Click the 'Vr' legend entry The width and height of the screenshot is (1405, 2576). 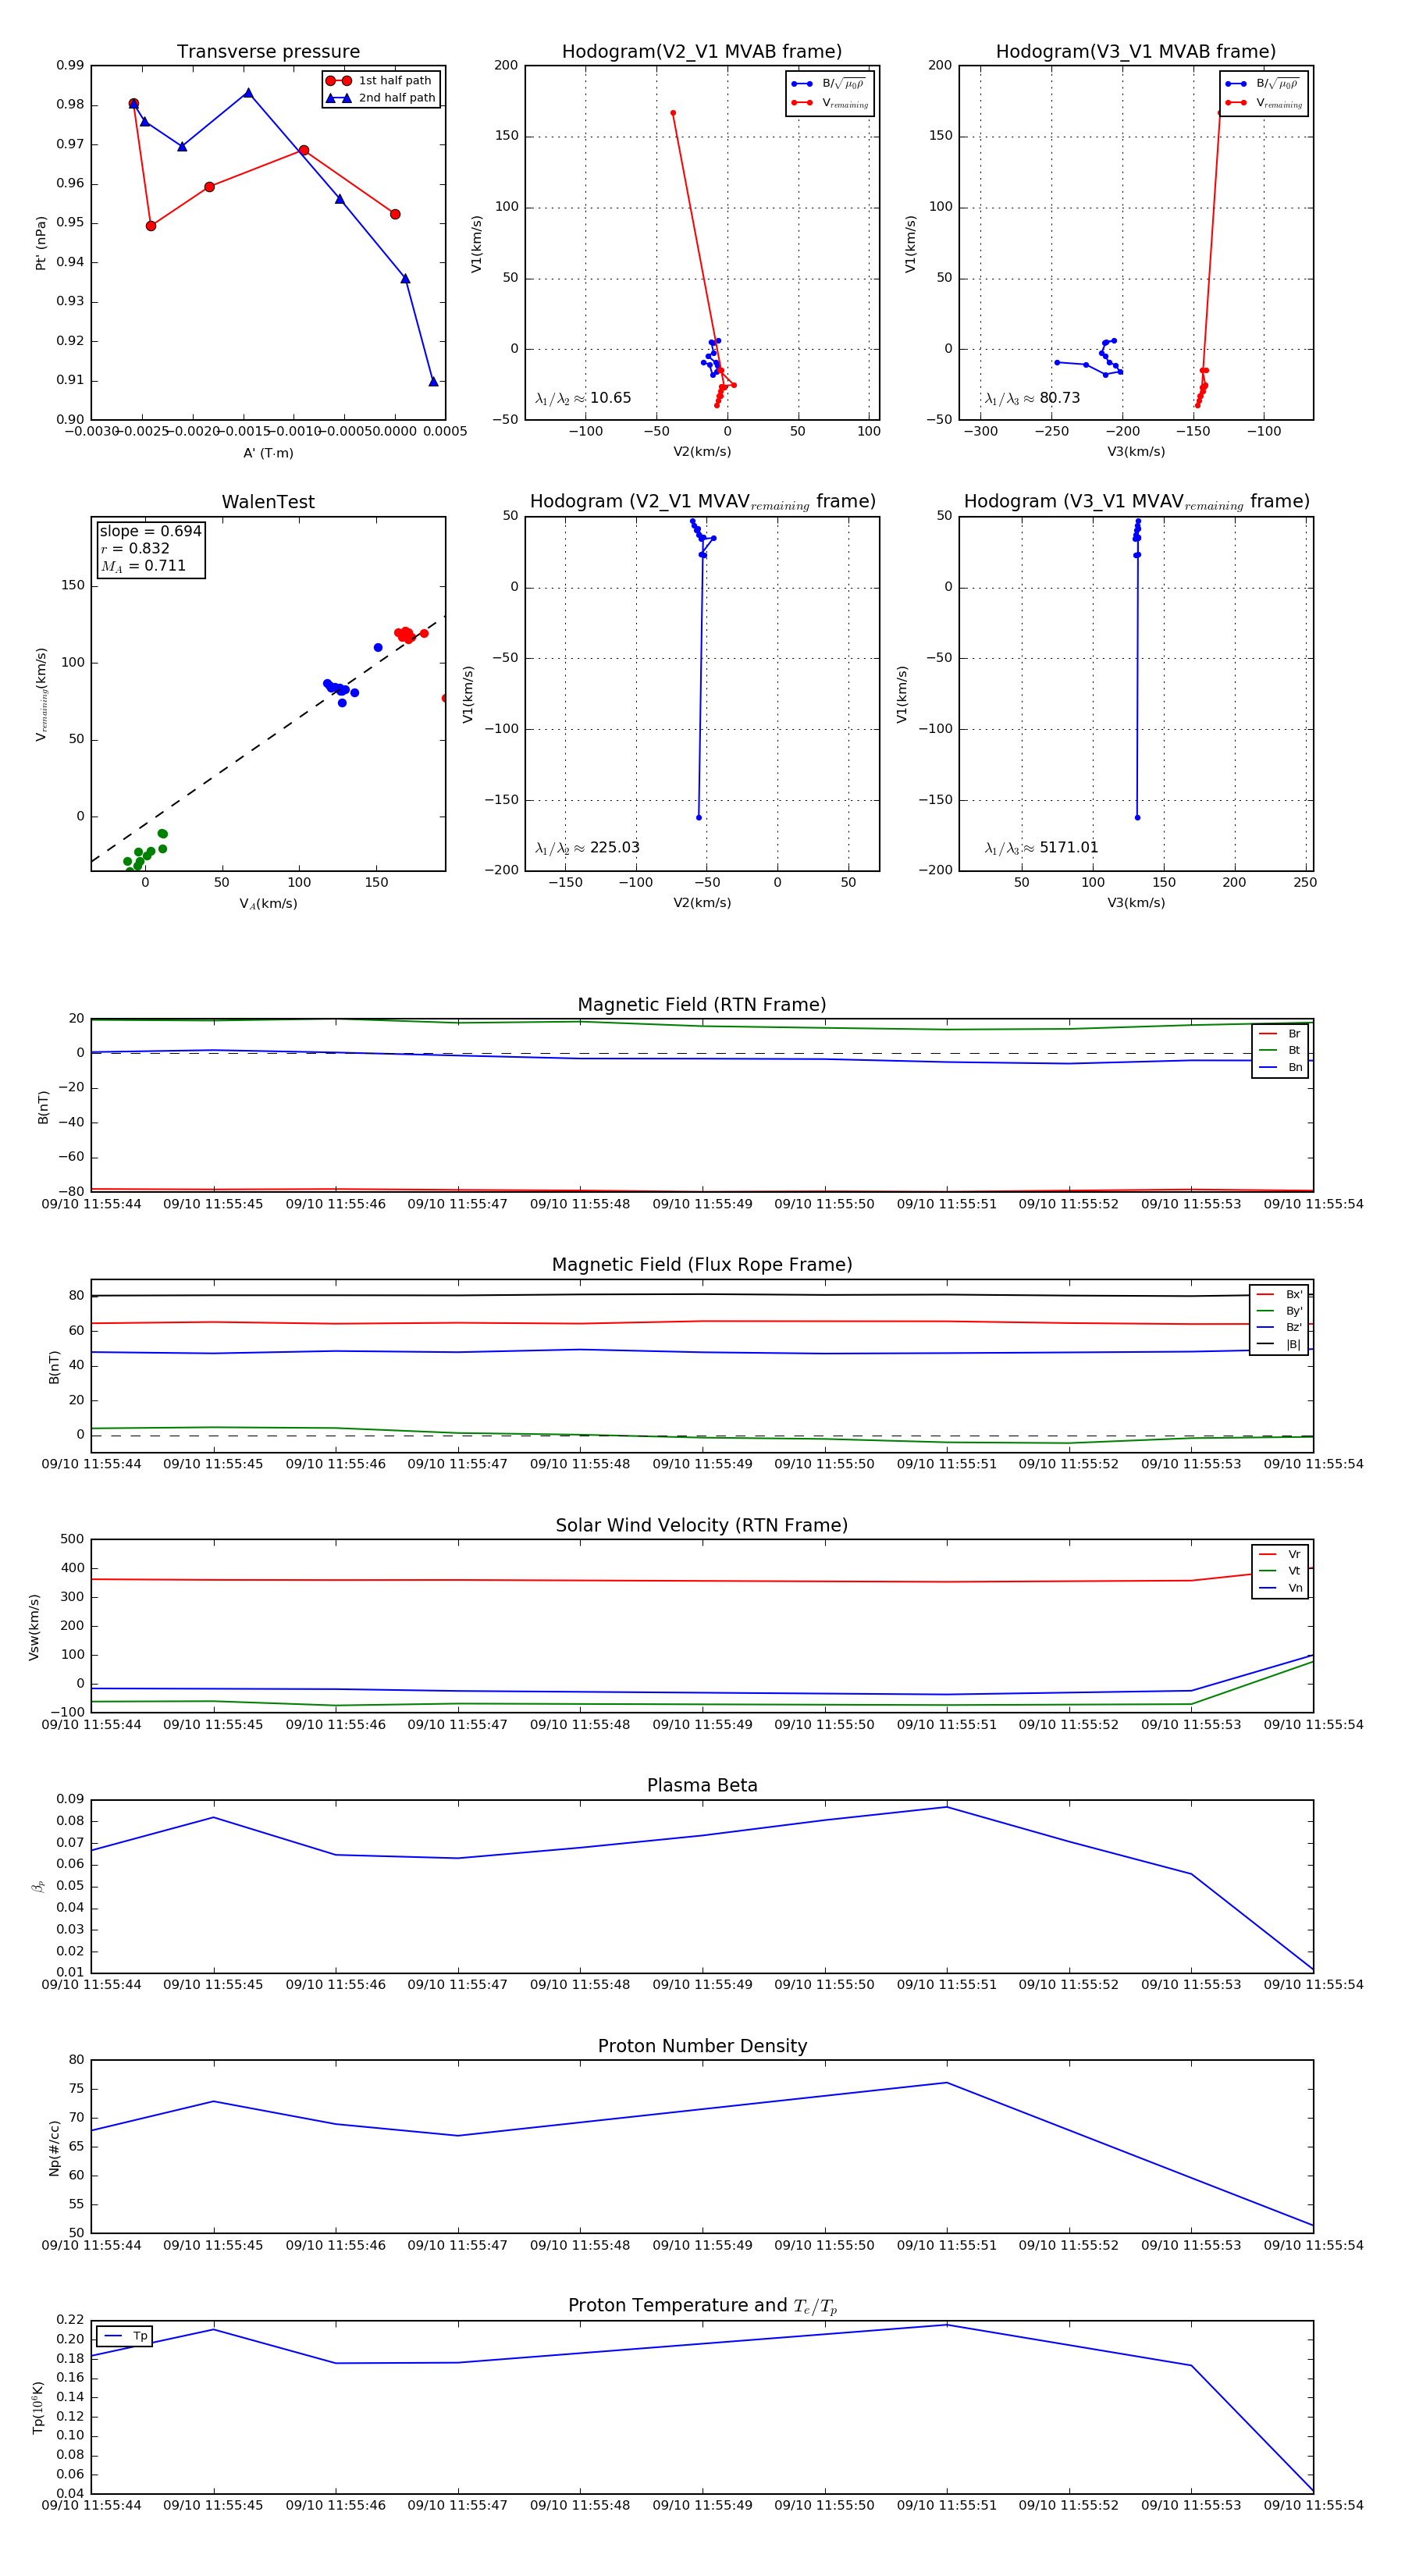1281,1554
